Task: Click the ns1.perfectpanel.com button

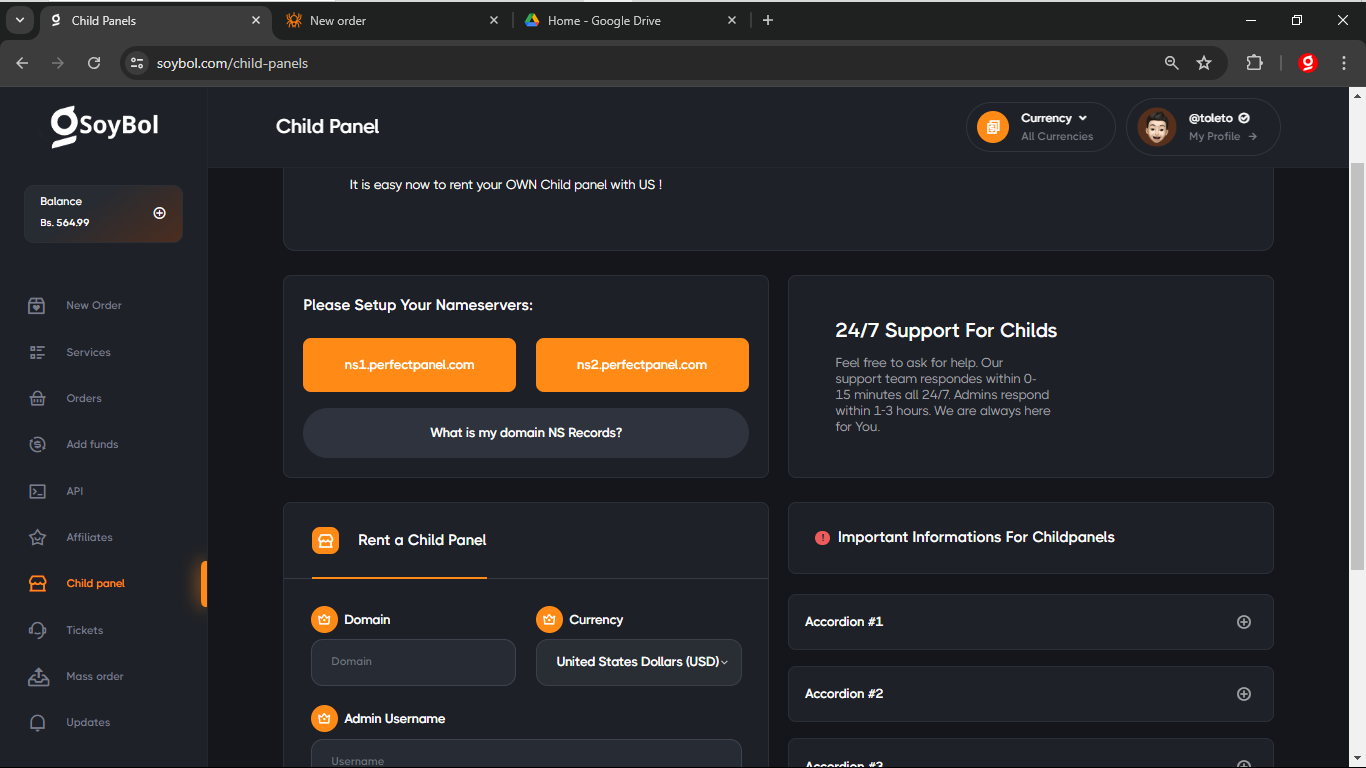Action: pyautogui.click(x=409, y=365)
